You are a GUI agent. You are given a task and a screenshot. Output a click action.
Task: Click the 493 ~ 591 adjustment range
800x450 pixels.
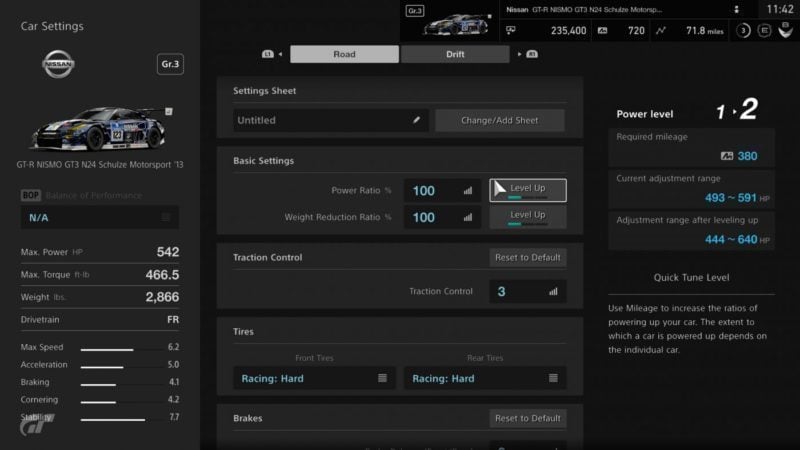pos(731,197)
